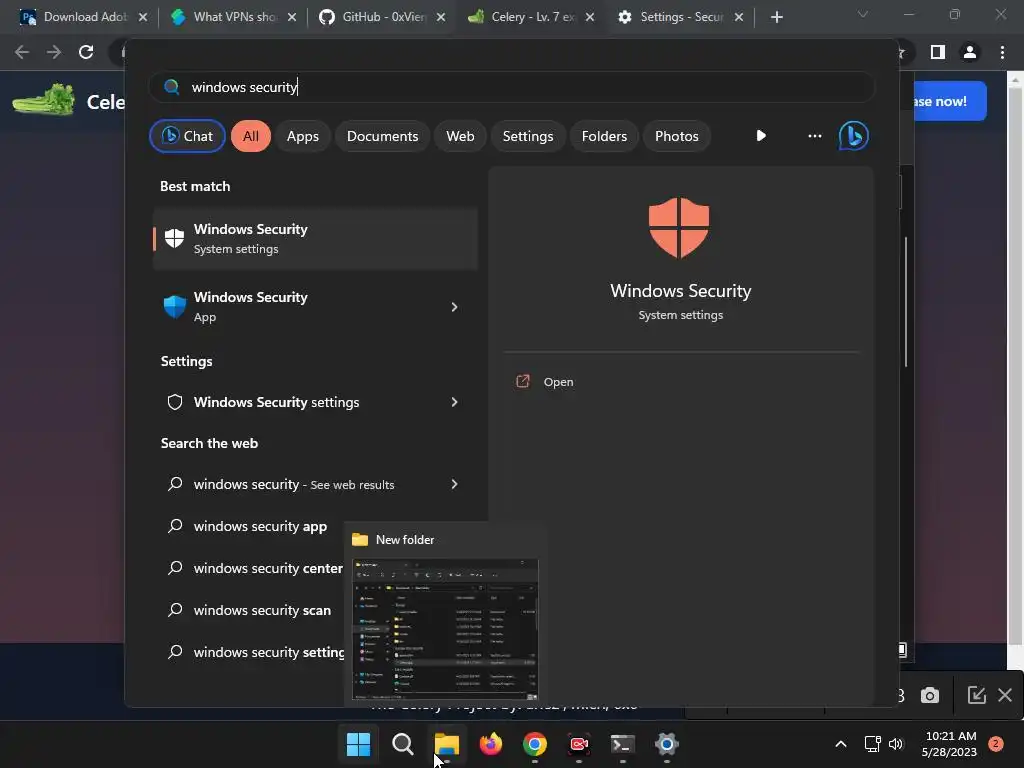Open the clock and date panel
This screenshot has width=1024, height=768.
[949, 744]
